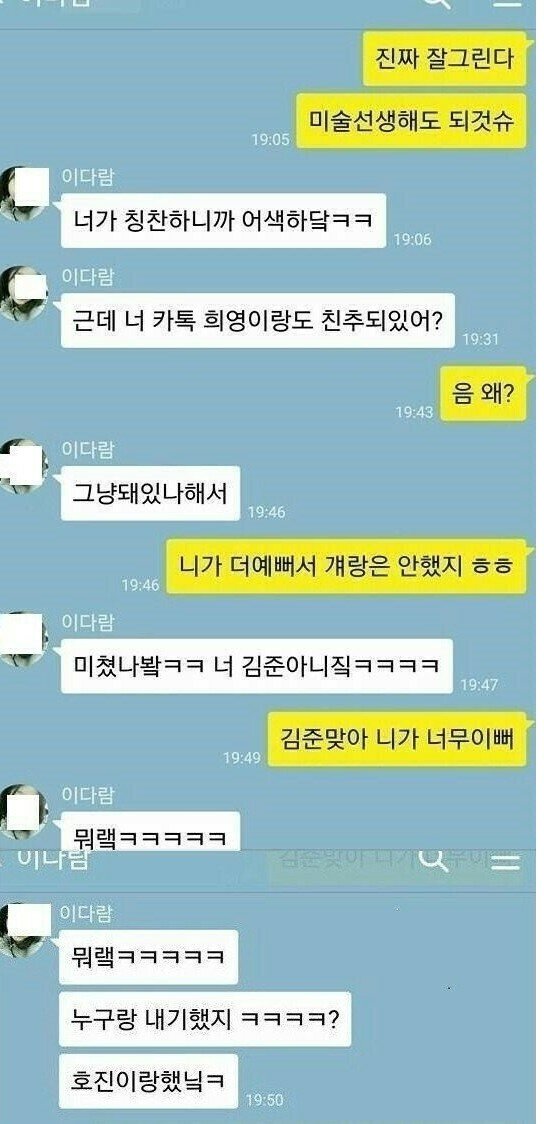
Task: Tap the 이다람 name above '그냥돼있나해서'
Action: click(x=87, y=450)
